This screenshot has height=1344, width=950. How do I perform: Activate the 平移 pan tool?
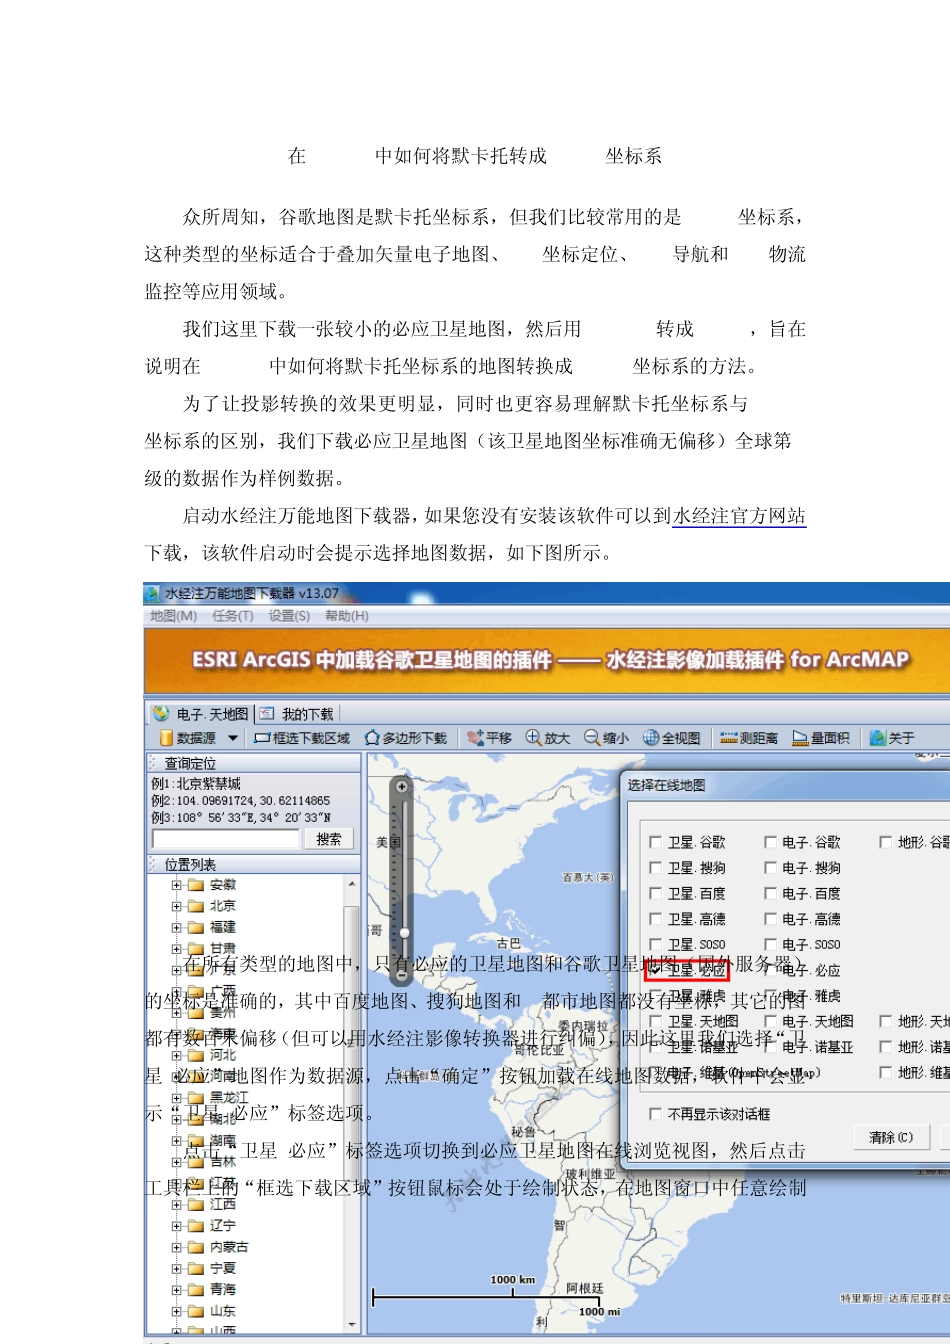pyautogui.click(x=489, y=738)
